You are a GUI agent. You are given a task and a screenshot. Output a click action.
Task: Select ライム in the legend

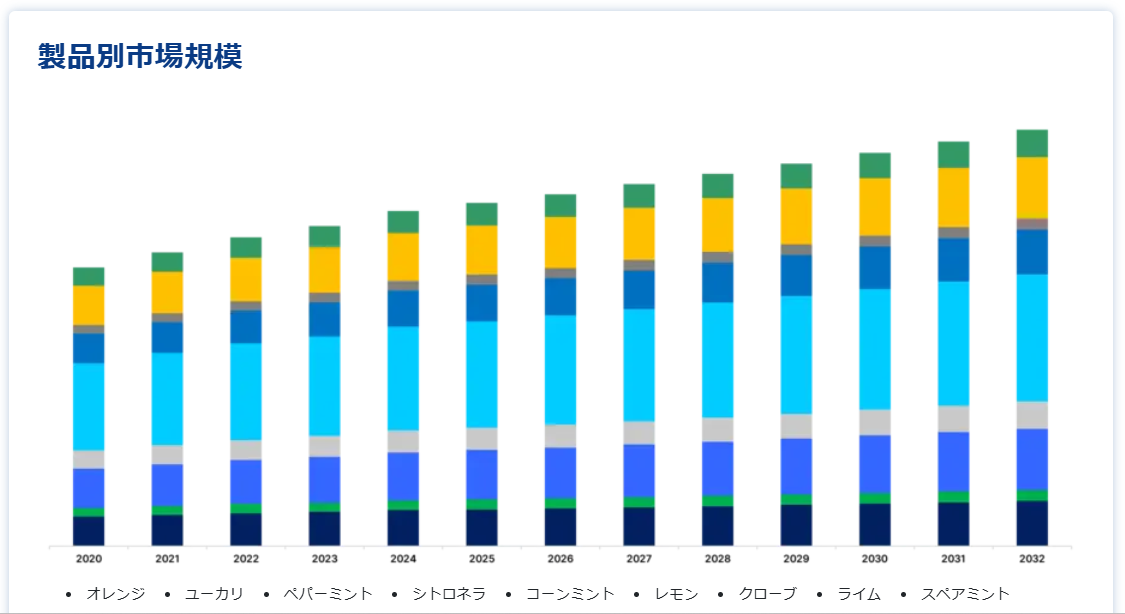(858, 594)
